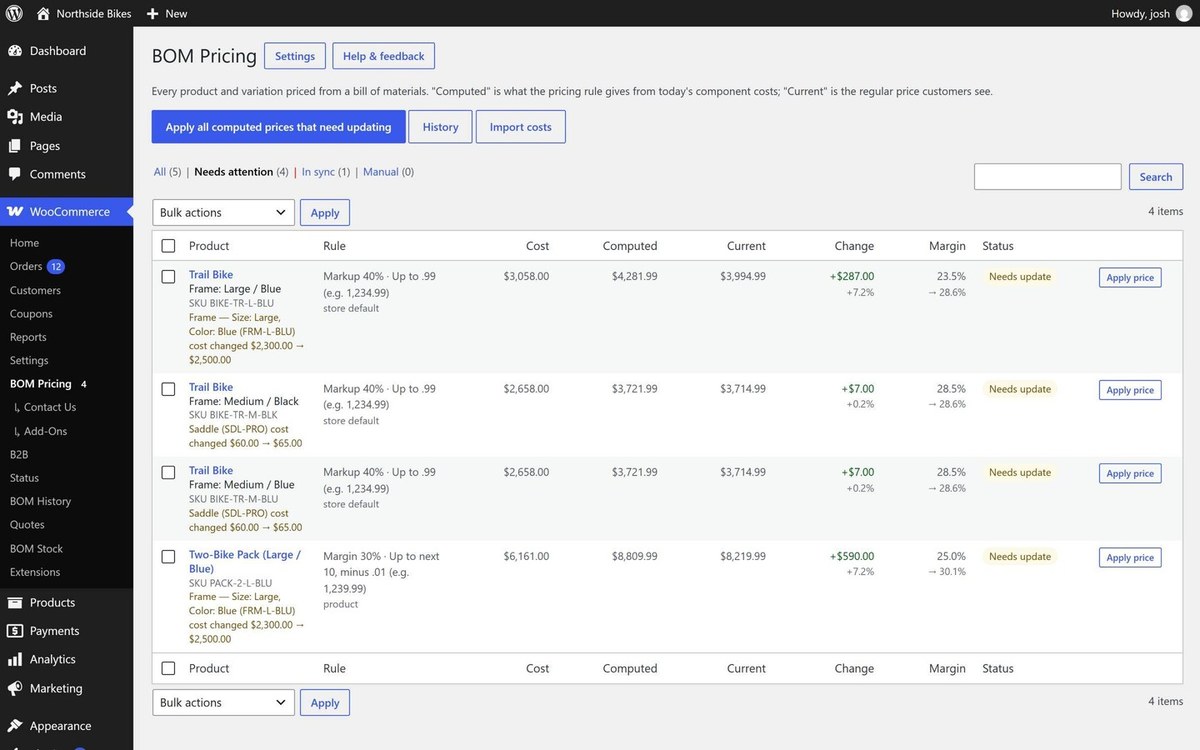Click Apply next to top Bulk actions
Viewport: 1200px width, 750px height.
tap(325, 213)
